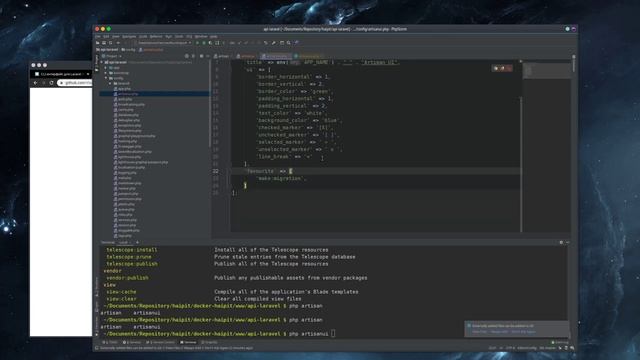Click the artisanui.php breadcrumb
This screenshot has height=360, width=640.
151,50
